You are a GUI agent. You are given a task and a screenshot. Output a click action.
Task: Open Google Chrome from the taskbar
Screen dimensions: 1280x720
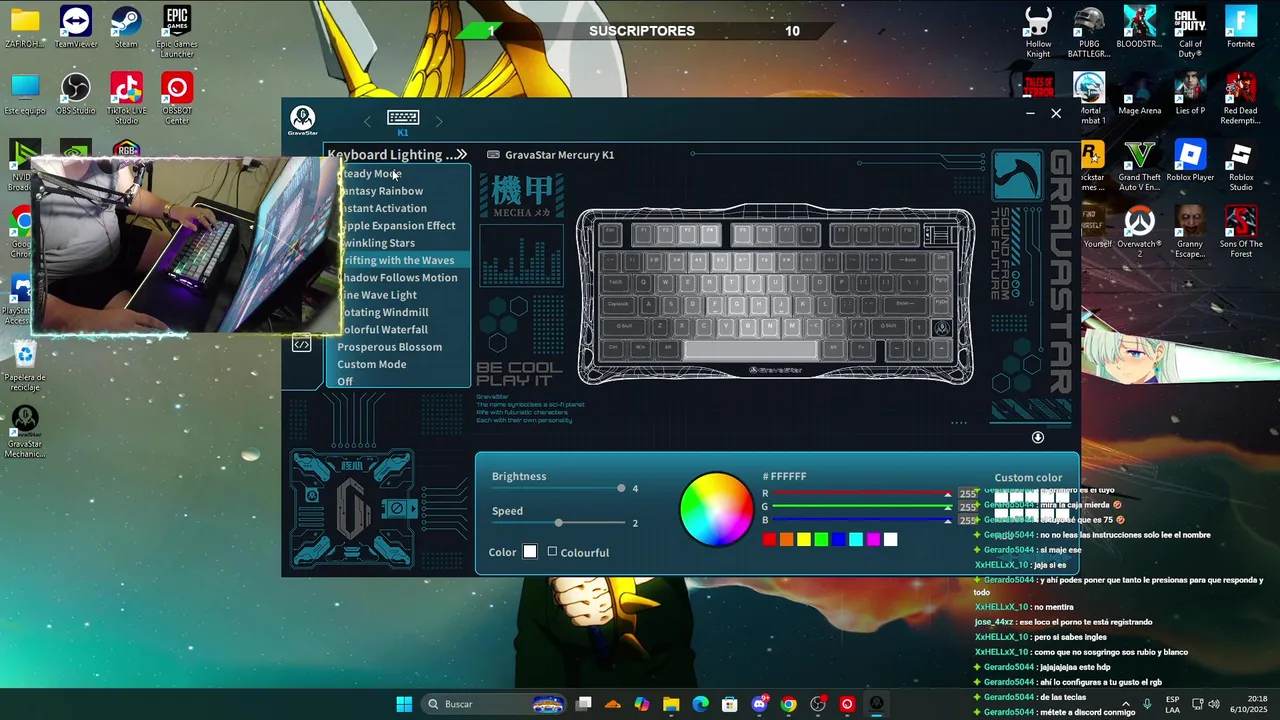[788, 704]
